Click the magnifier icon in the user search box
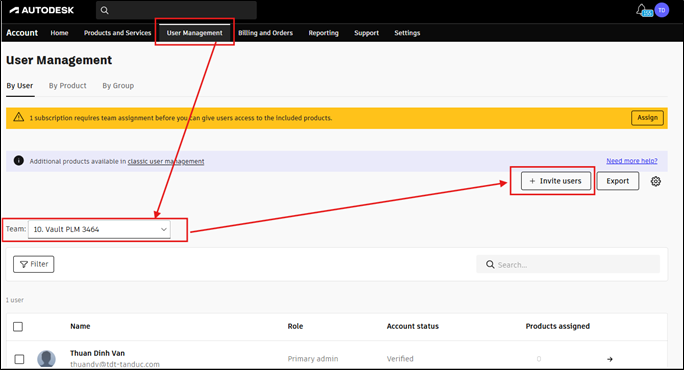This screenshot has width=684, height=370. [490, 264]
